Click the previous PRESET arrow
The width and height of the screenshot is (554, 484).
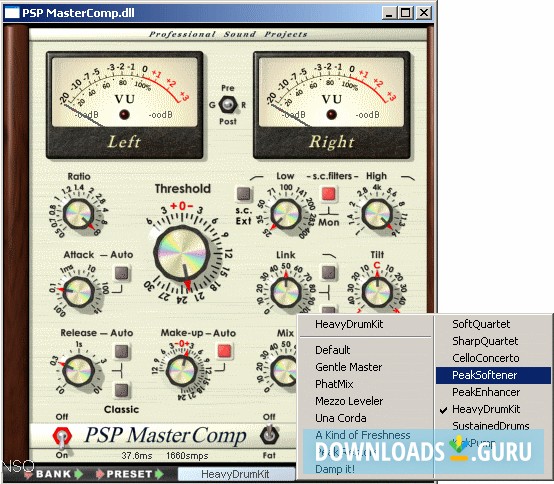[100, 474]
